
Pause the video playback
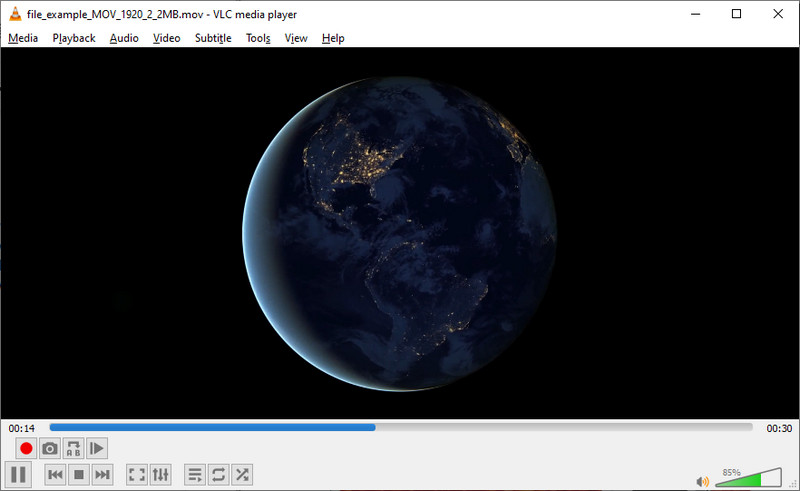19,474
